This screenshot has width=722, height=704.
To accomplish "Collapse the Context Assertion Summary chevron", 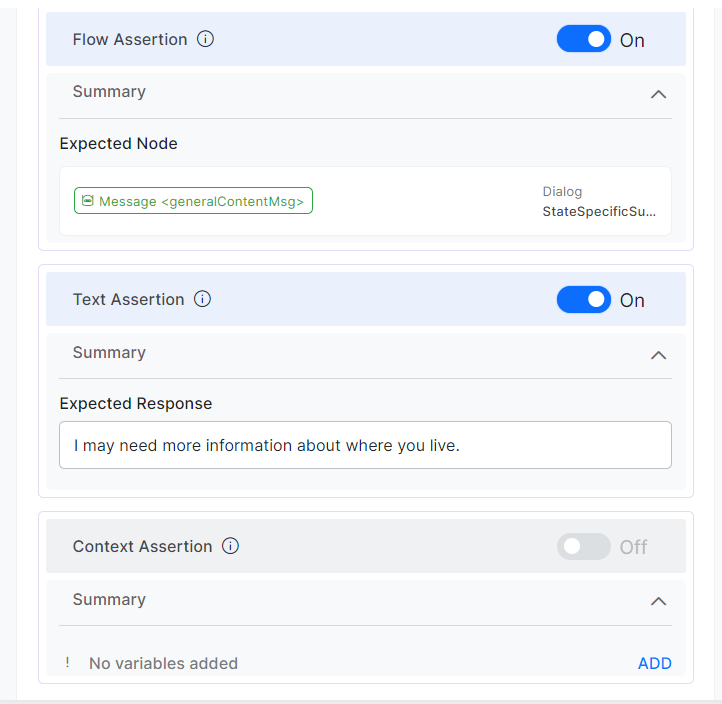I will tap(658, 602).
